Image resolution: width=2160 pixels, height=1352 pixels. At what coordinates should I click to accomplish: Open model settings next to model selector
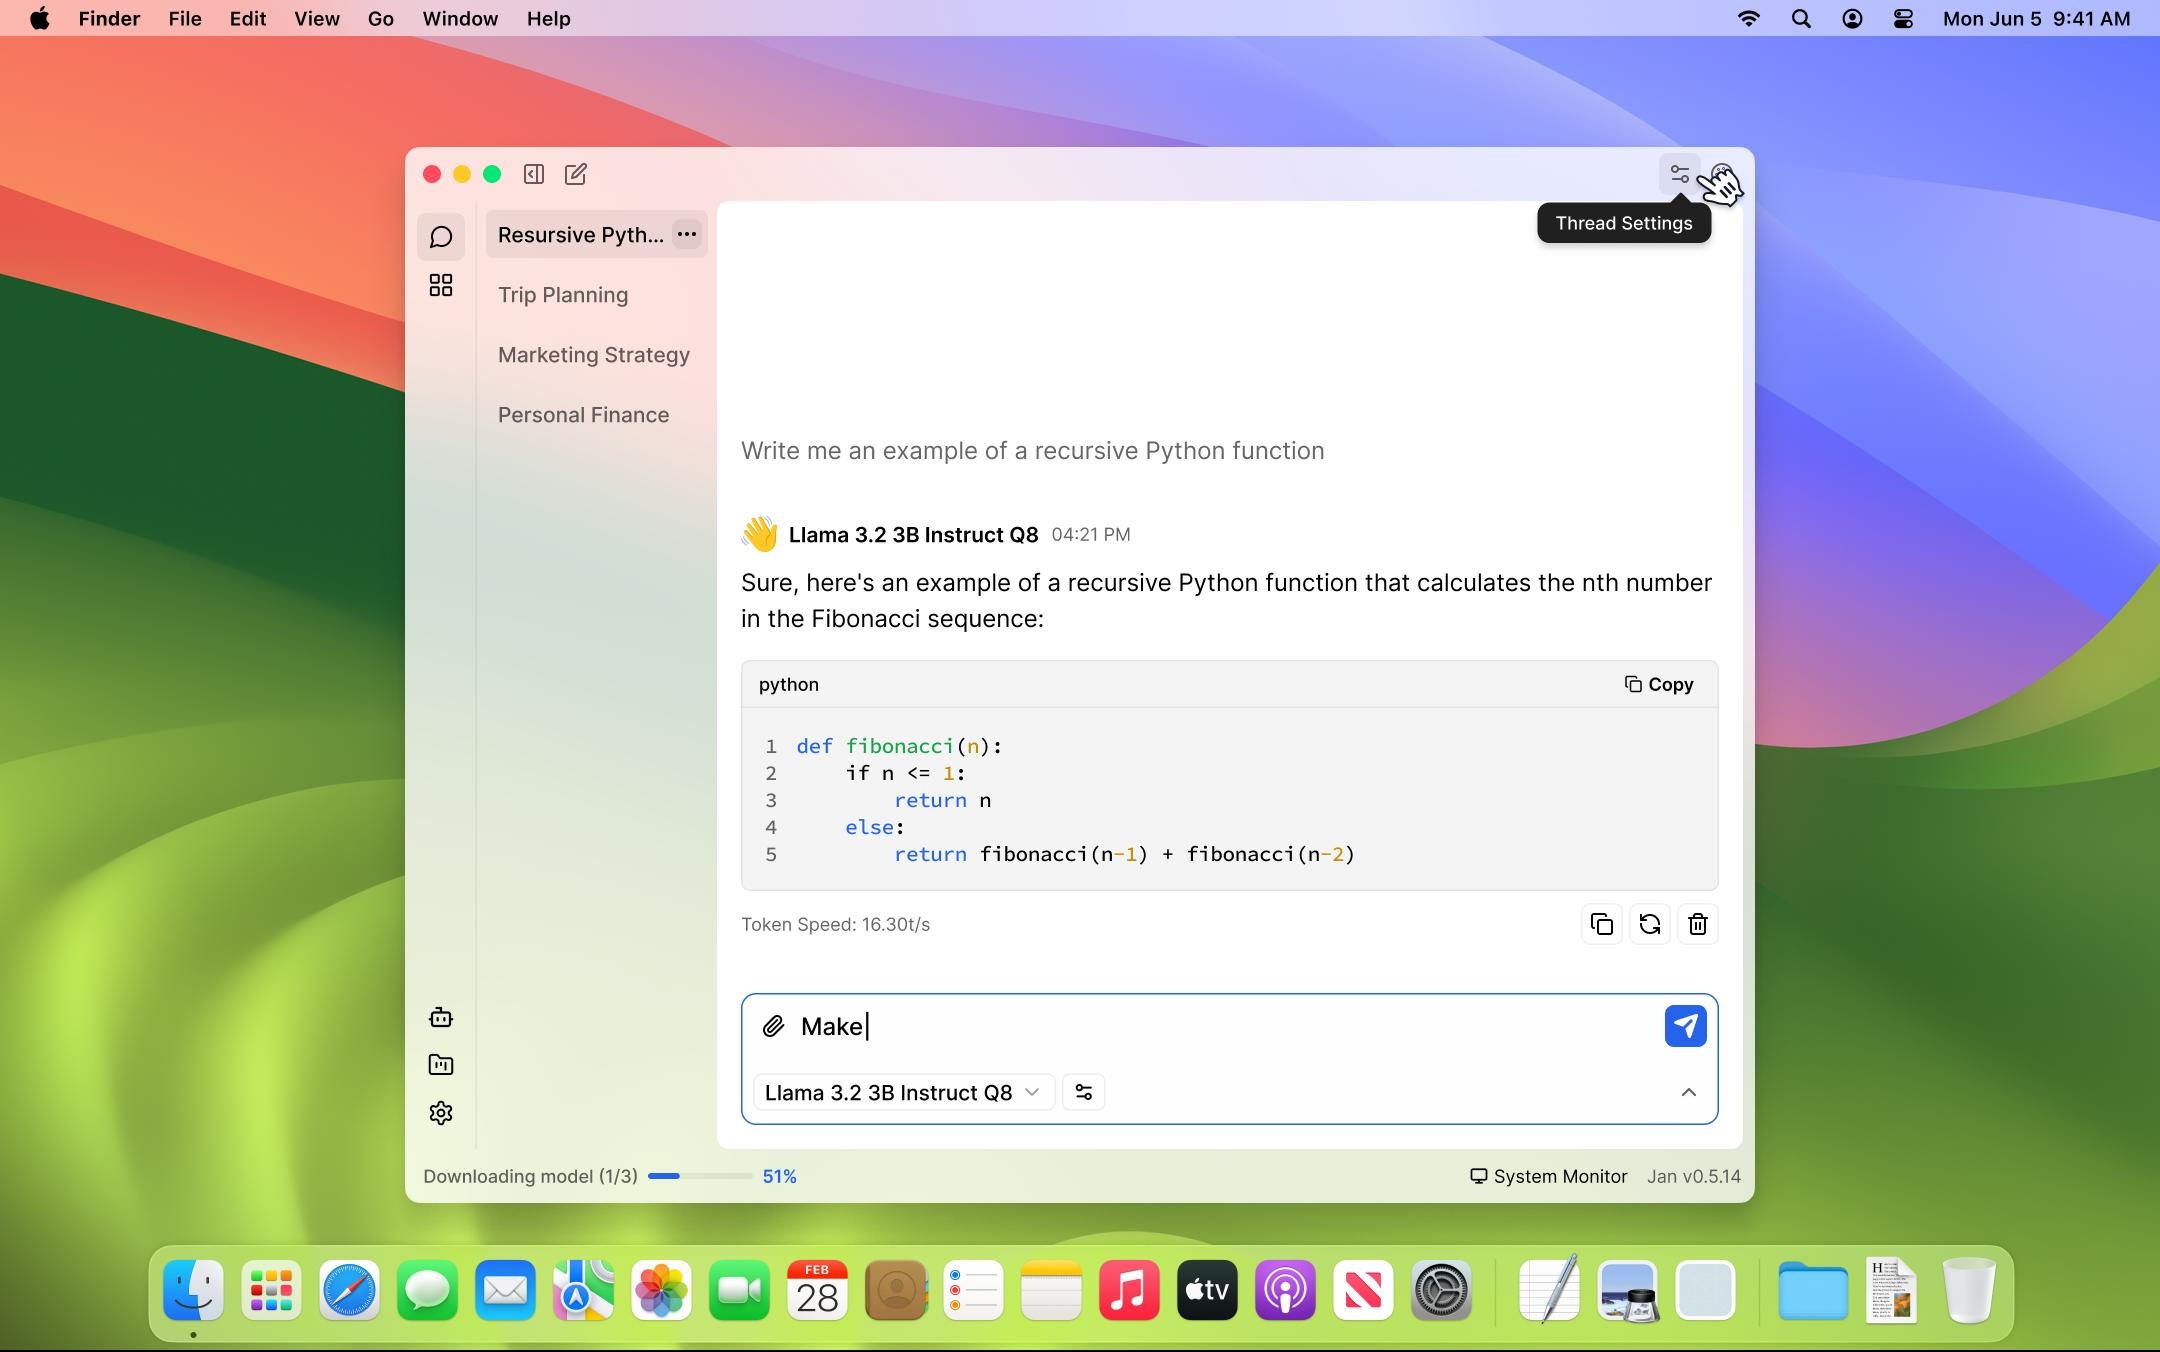coord(1084,1093)
